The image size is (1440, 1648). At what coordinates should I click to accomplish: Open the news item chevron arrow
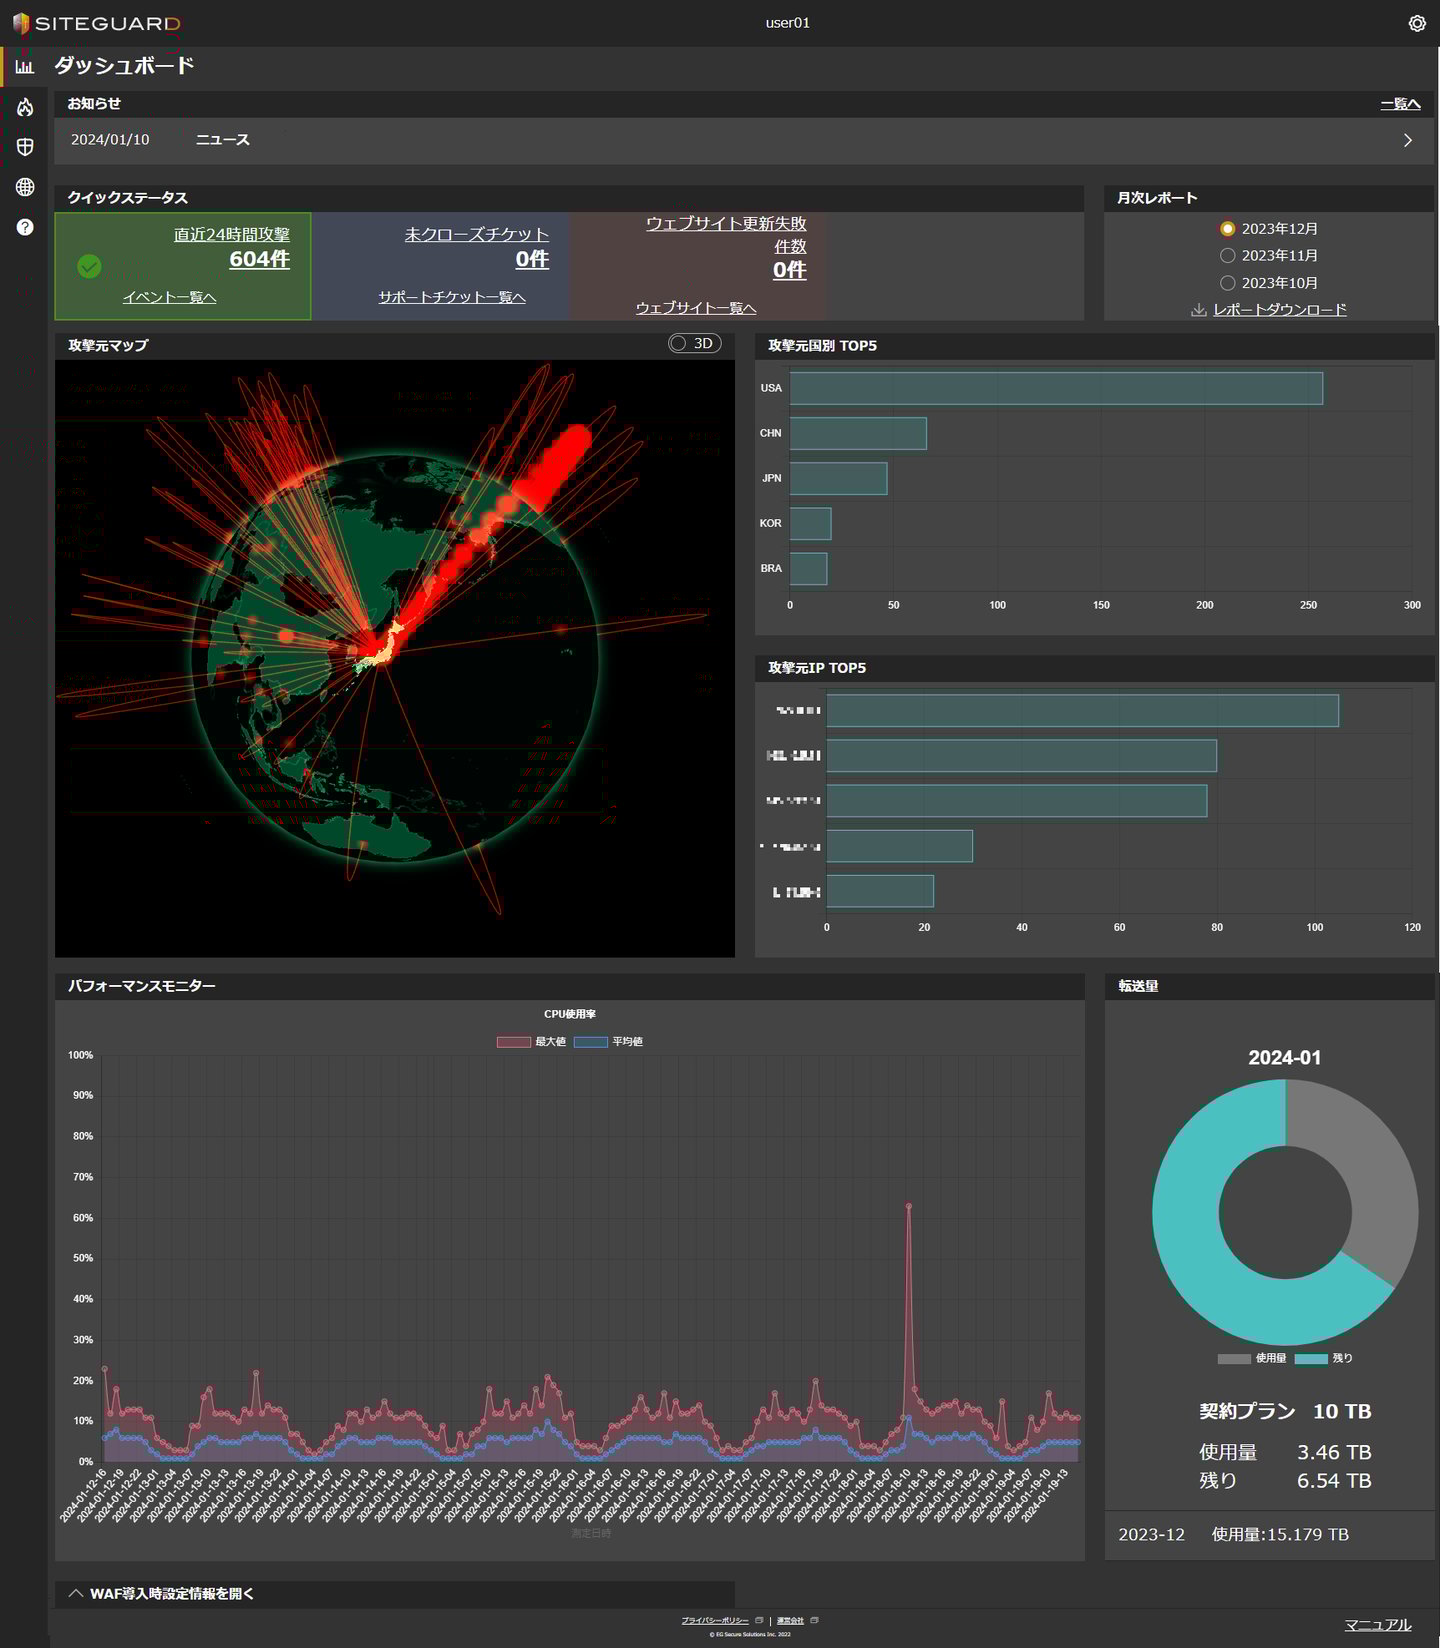[x=1407, y=140]
